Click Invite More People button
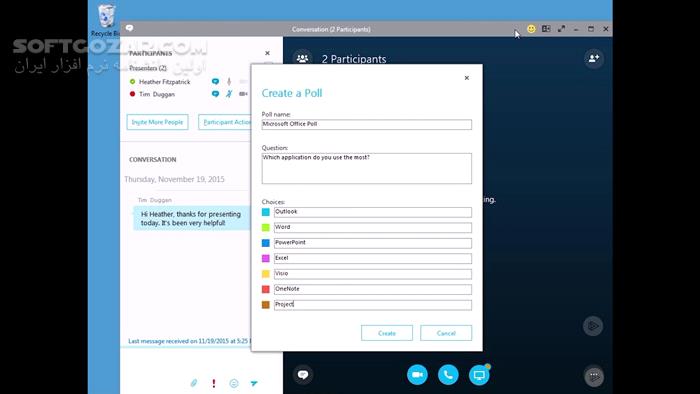The width and height of the screenshot is (700, 394). click(x=157, y=122)
